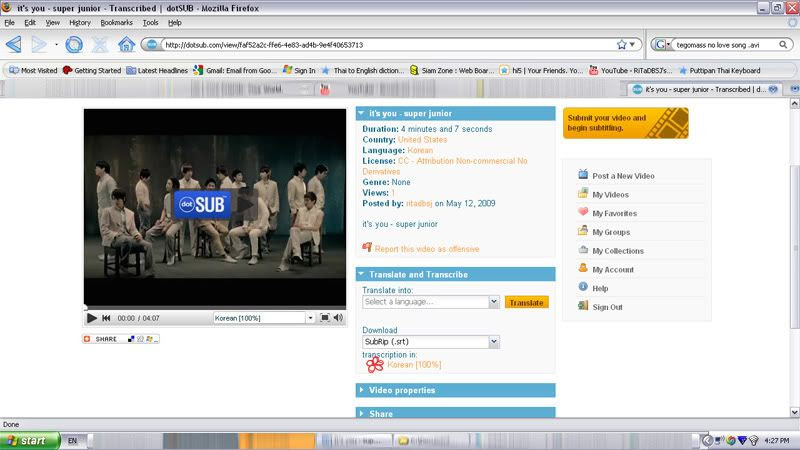The width and height of the screenshot is (800, 450).
Task: Toggle fullscreen video icon
Action: click(x=324, y=318)
